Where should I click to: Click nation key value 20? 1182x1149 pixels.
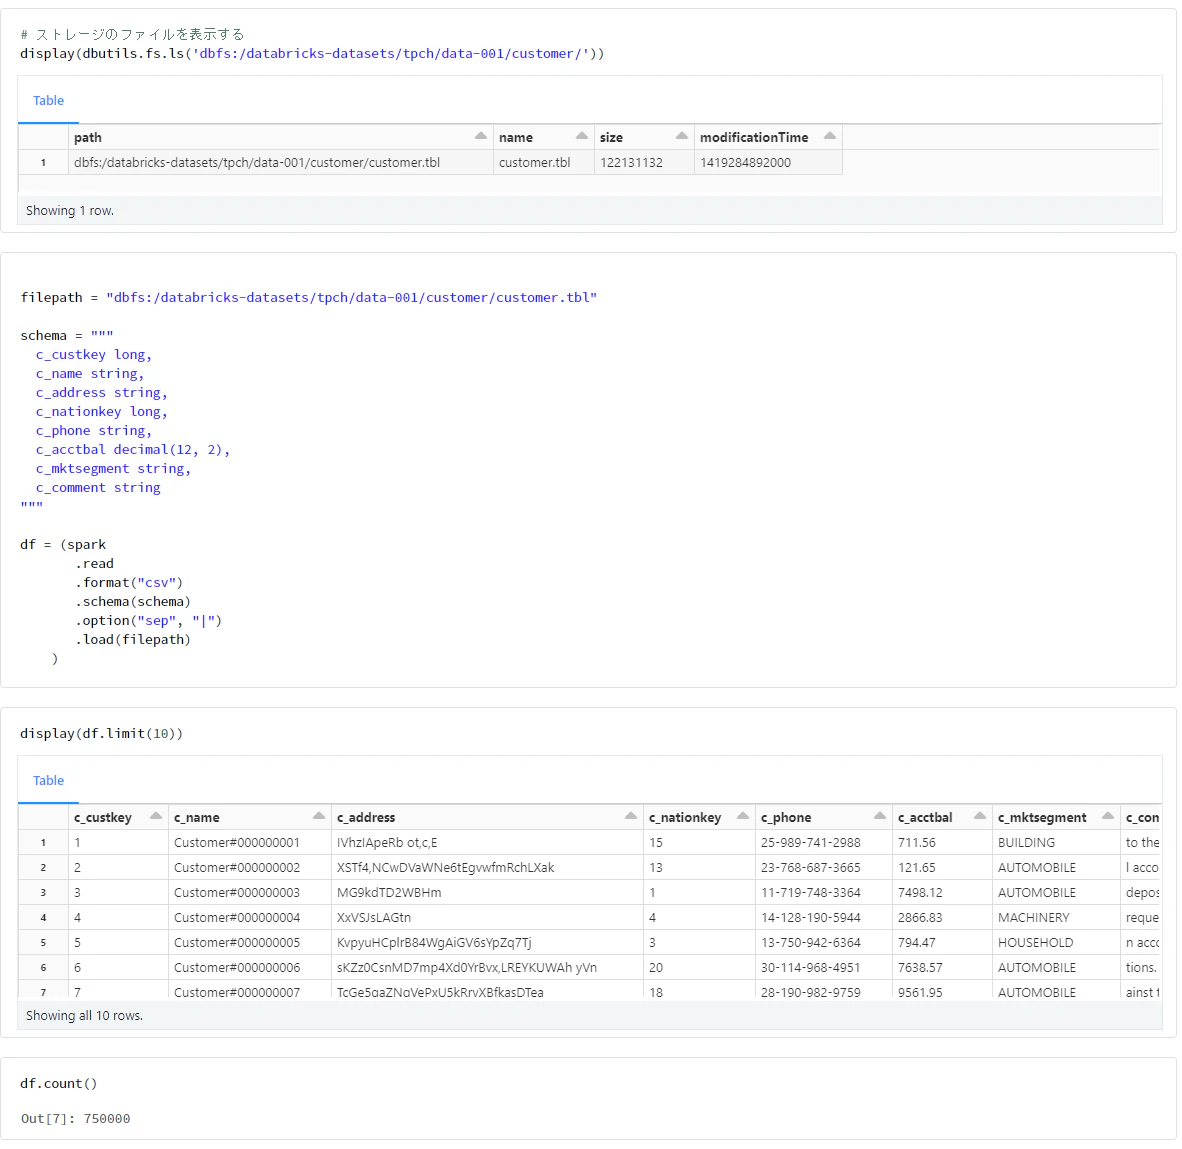(x=700, y=967)
